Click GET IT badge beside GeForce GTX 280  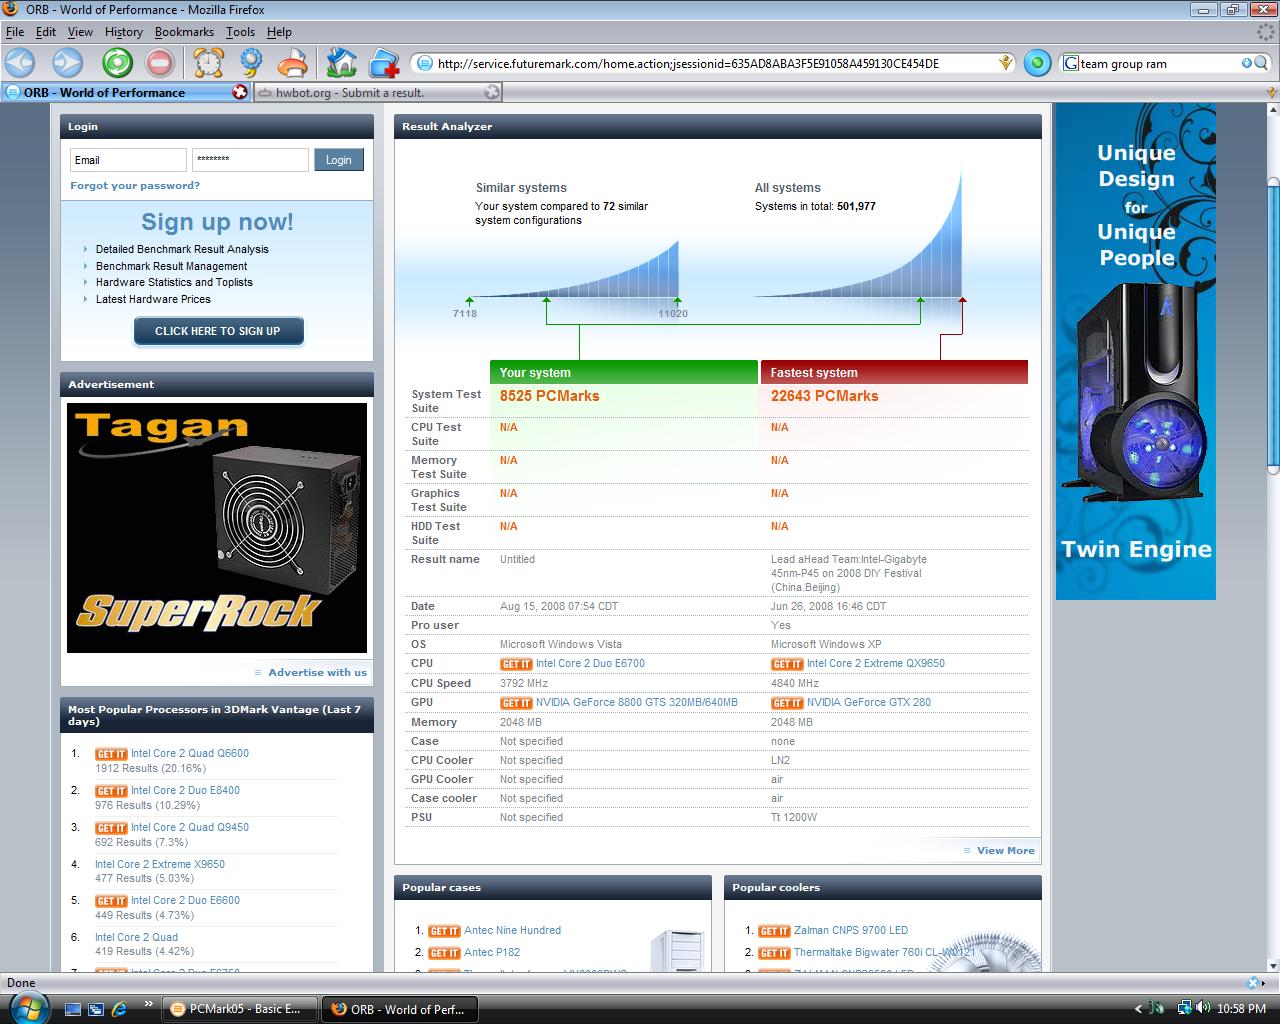[787, 703]
